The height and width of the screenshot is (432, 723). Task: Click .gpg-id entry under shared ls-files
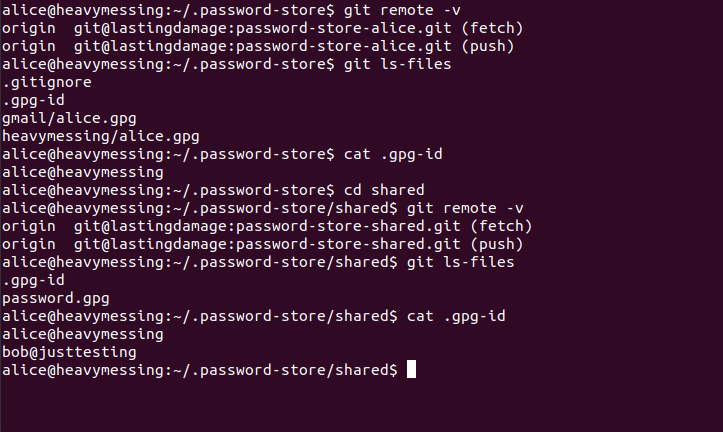coord(33,280)
